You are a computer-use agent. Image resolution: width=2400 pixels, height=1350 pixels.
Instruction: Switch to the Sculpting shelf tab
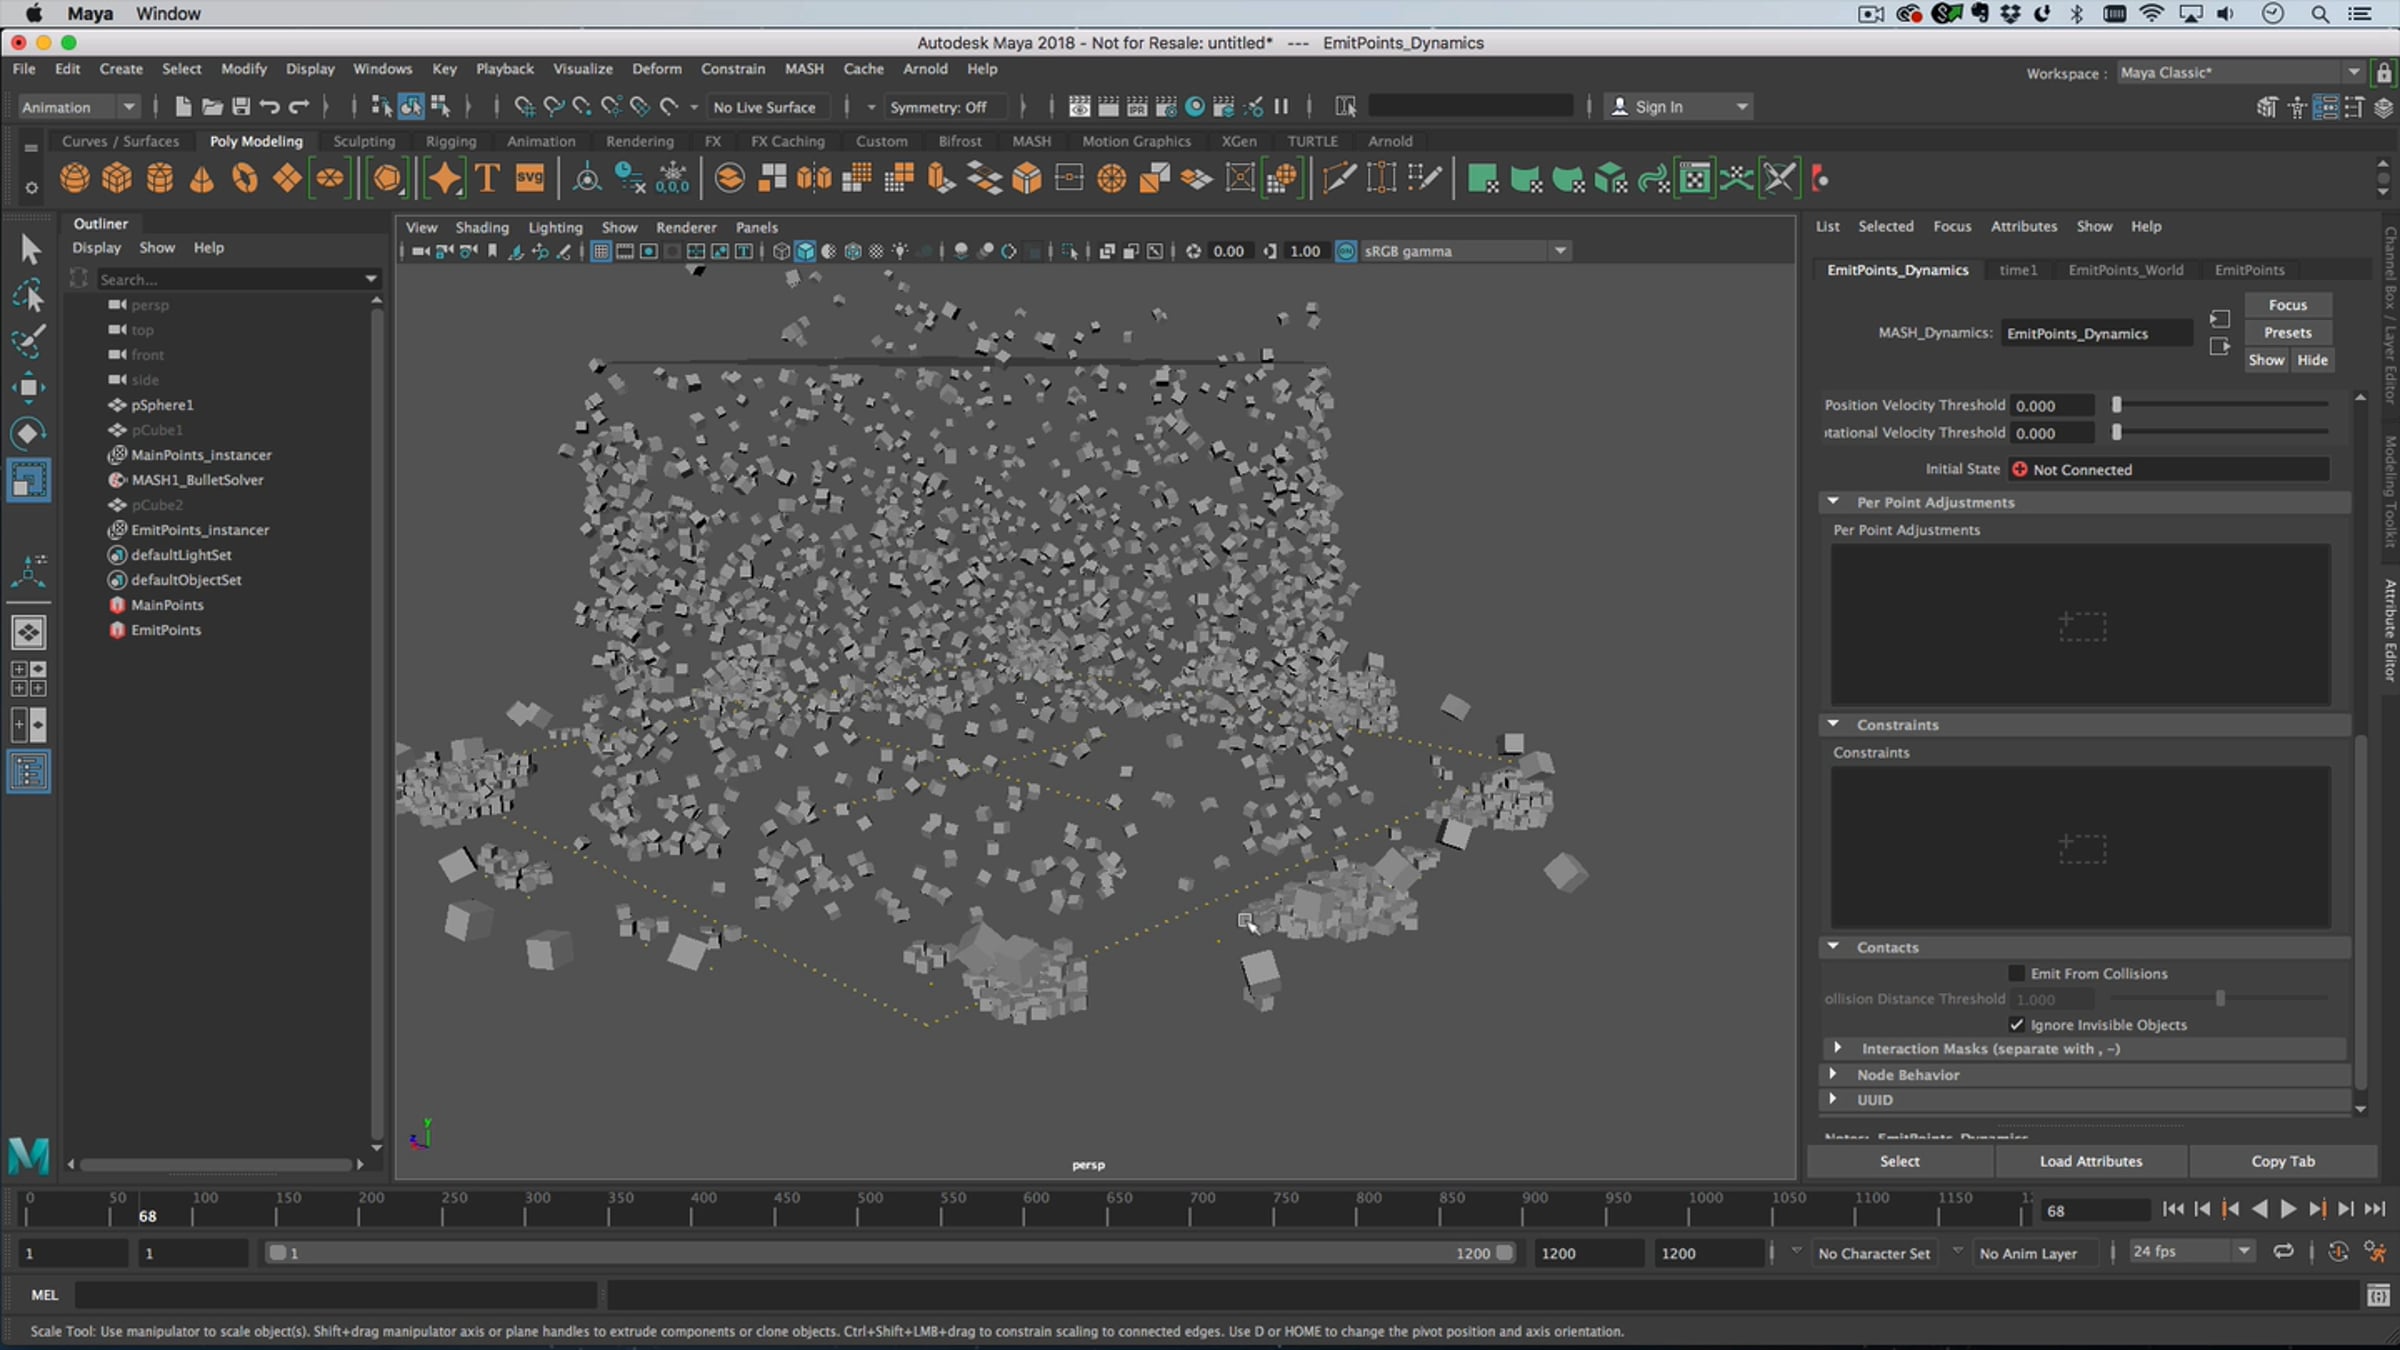[x=364, y=141]
